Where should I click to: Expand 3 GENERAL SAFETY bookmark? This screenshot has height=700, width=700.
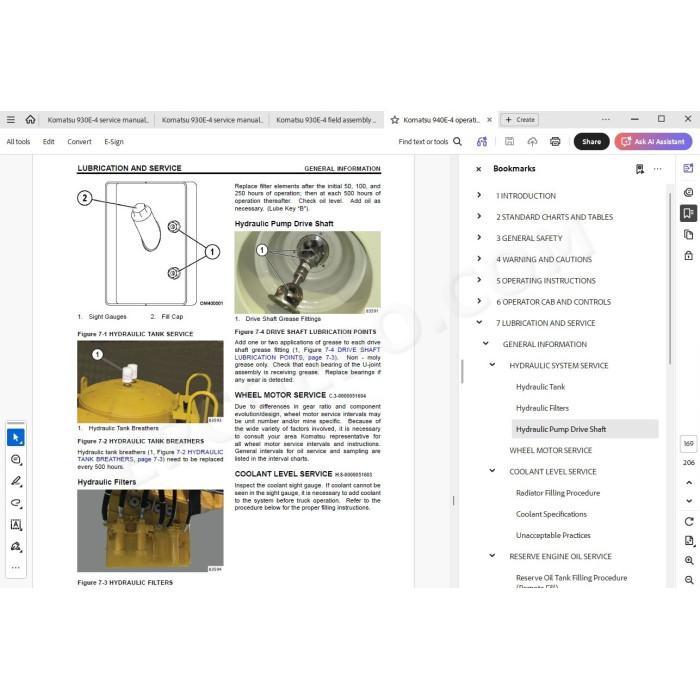click(479, 238)
